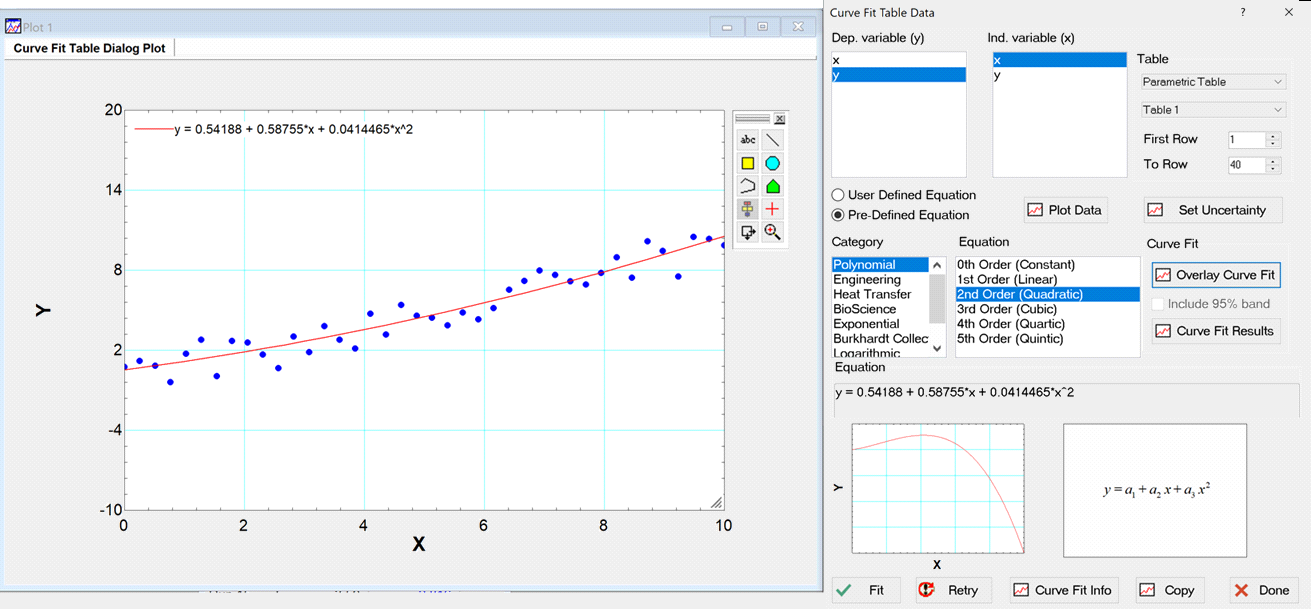Enable the Include 95% band checkbox

(1158, 303)
